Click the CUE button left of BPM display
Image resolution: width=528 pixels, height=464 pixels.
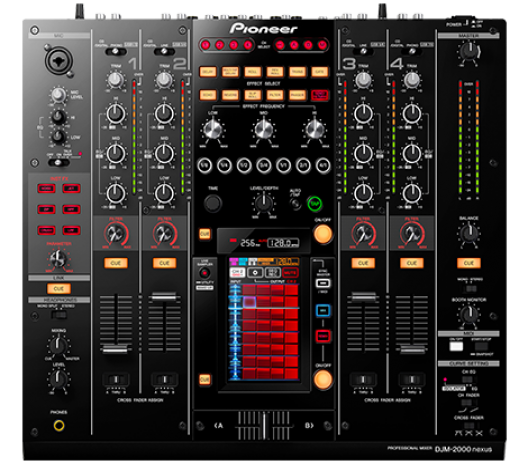[205, 234]
